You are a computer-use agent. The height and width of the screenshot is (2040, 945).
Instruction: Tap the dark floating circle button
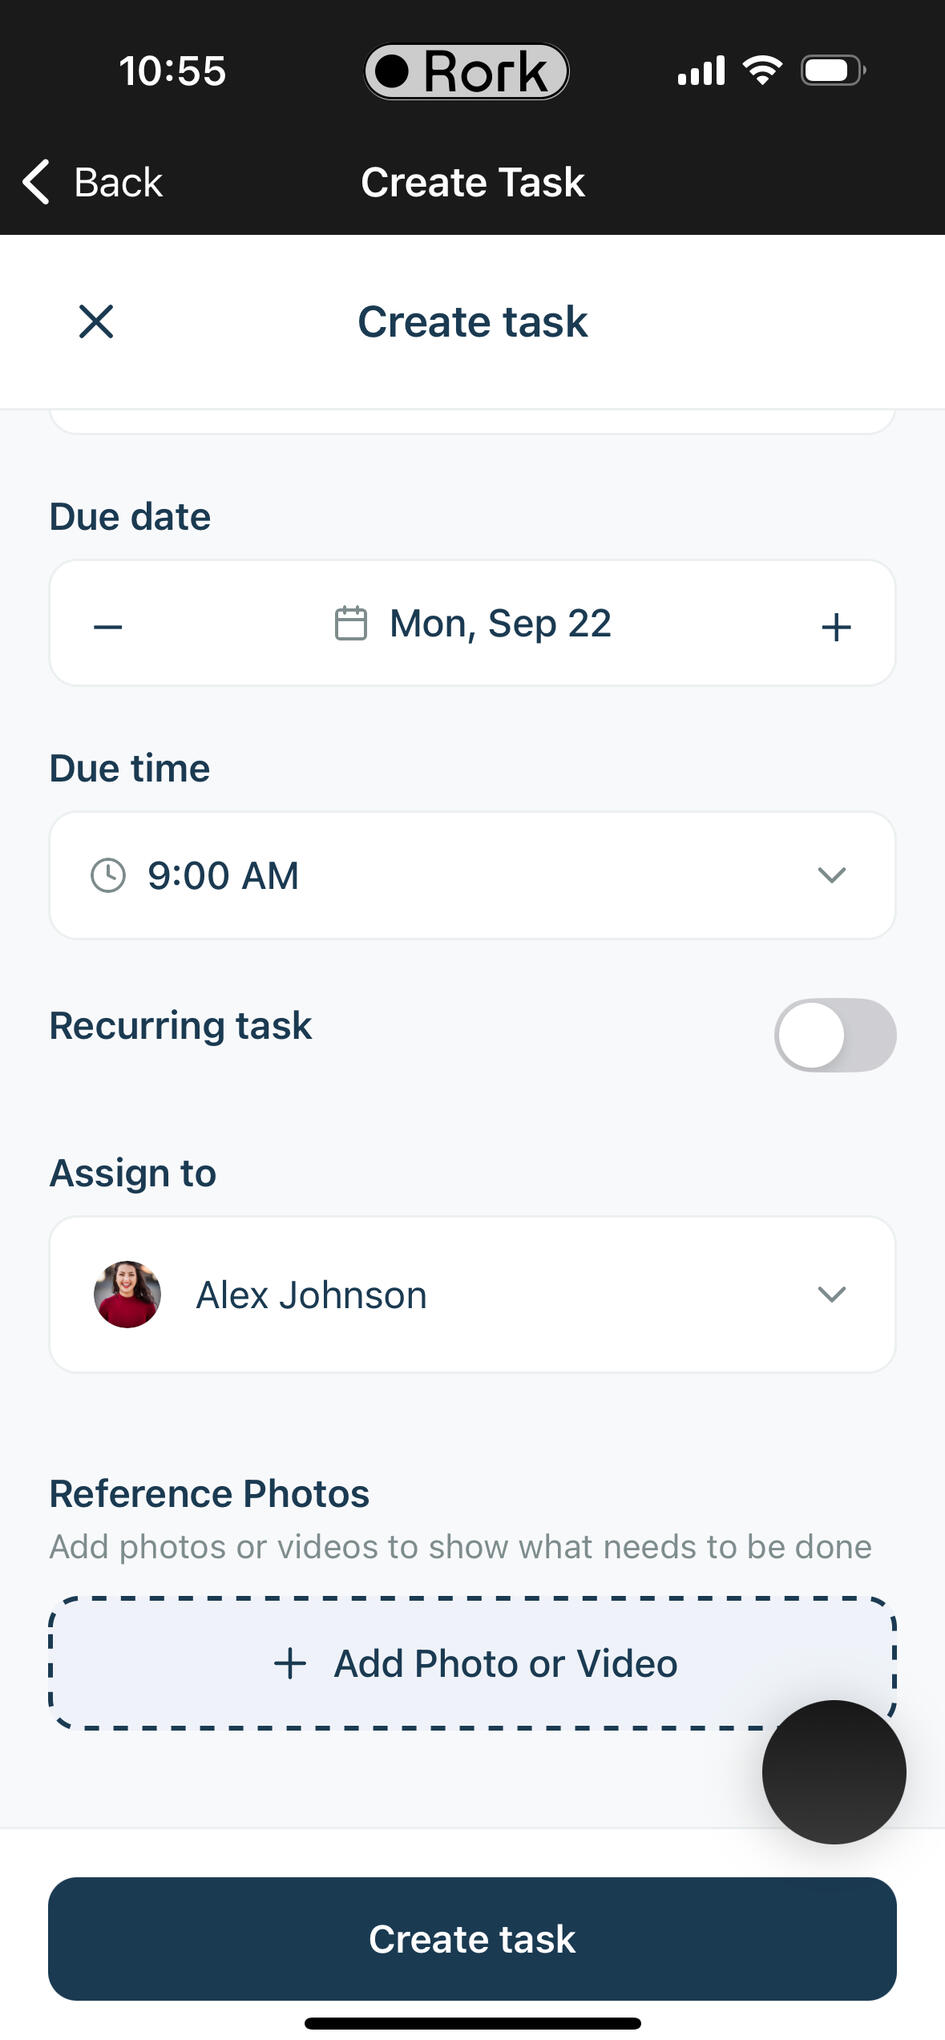click(x=833, y=1772)
